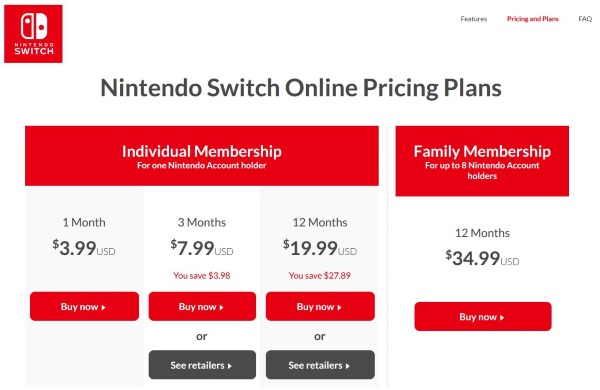Click the Nintendo Switch logo
The width and height of the screenshot is (600, 390).
(x=33, y=34)
